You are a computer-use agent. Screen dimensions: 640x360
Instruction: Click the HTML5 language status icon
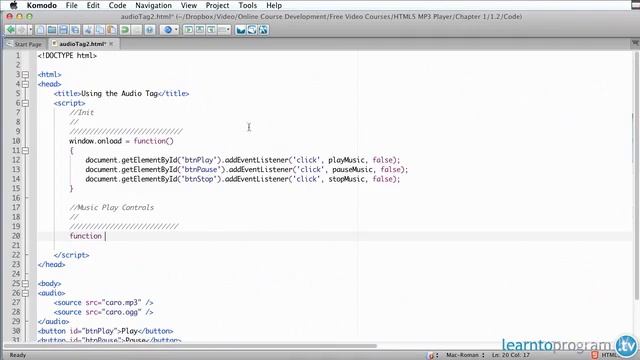pos(595,355)
